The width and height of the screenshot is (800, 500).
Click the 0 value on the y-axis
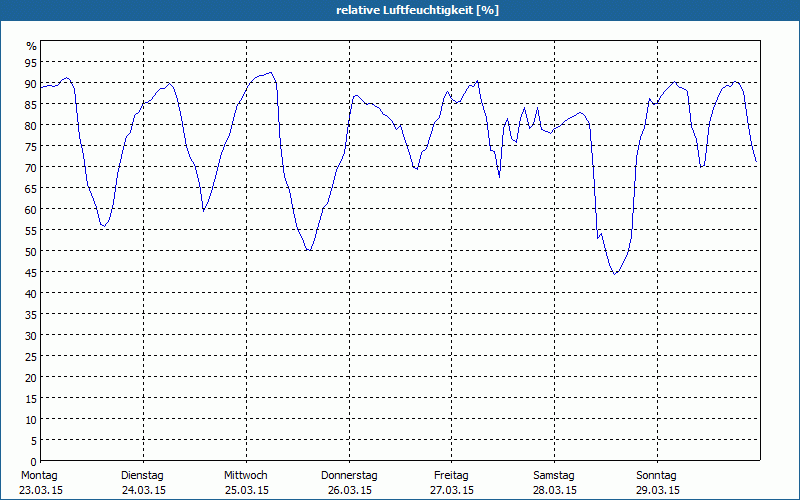(x=34, y=462)
